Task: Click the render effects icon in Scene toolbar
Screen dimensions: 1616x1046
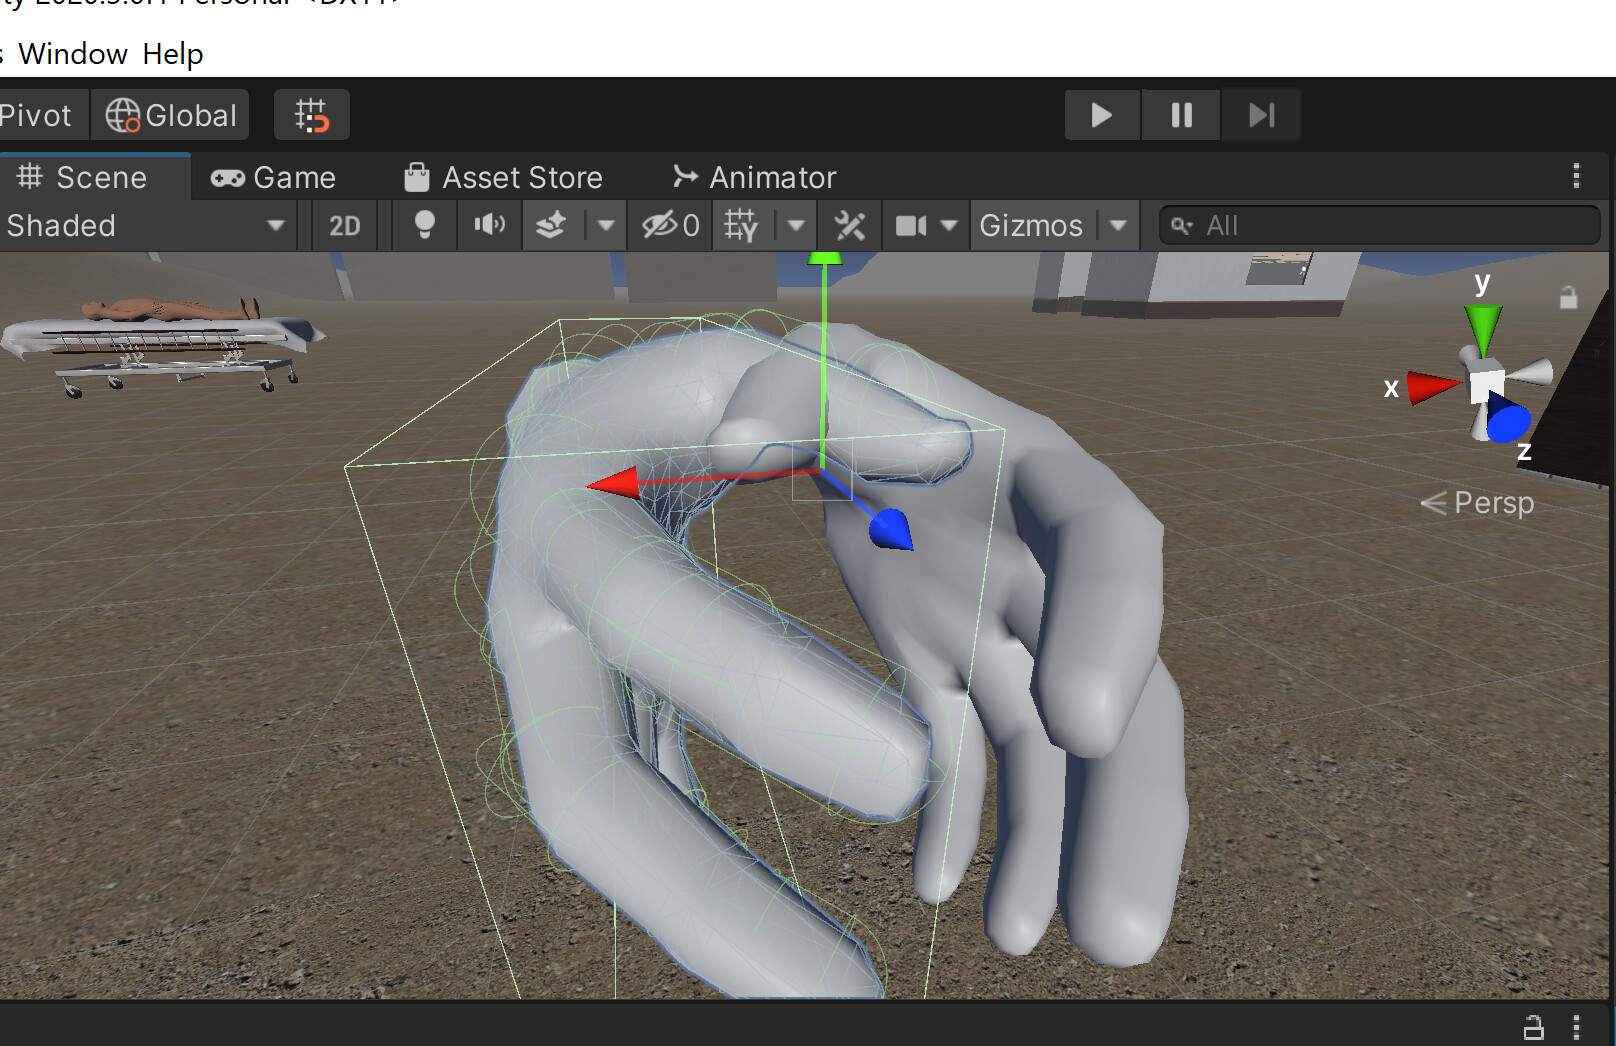Action: tap(553, 225)
